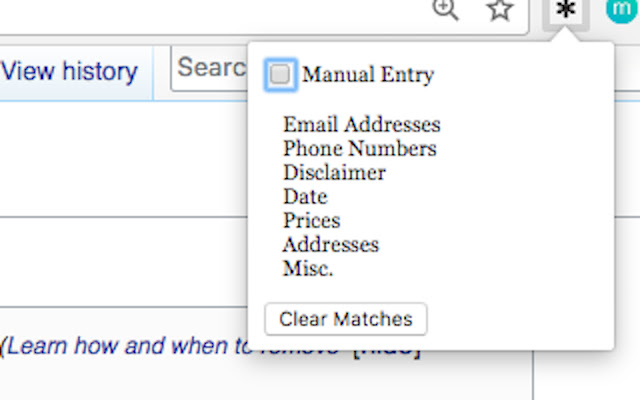Screen dimensions: 640x400
Task: Click the Manual Entry label text
Action: point(368,75)
